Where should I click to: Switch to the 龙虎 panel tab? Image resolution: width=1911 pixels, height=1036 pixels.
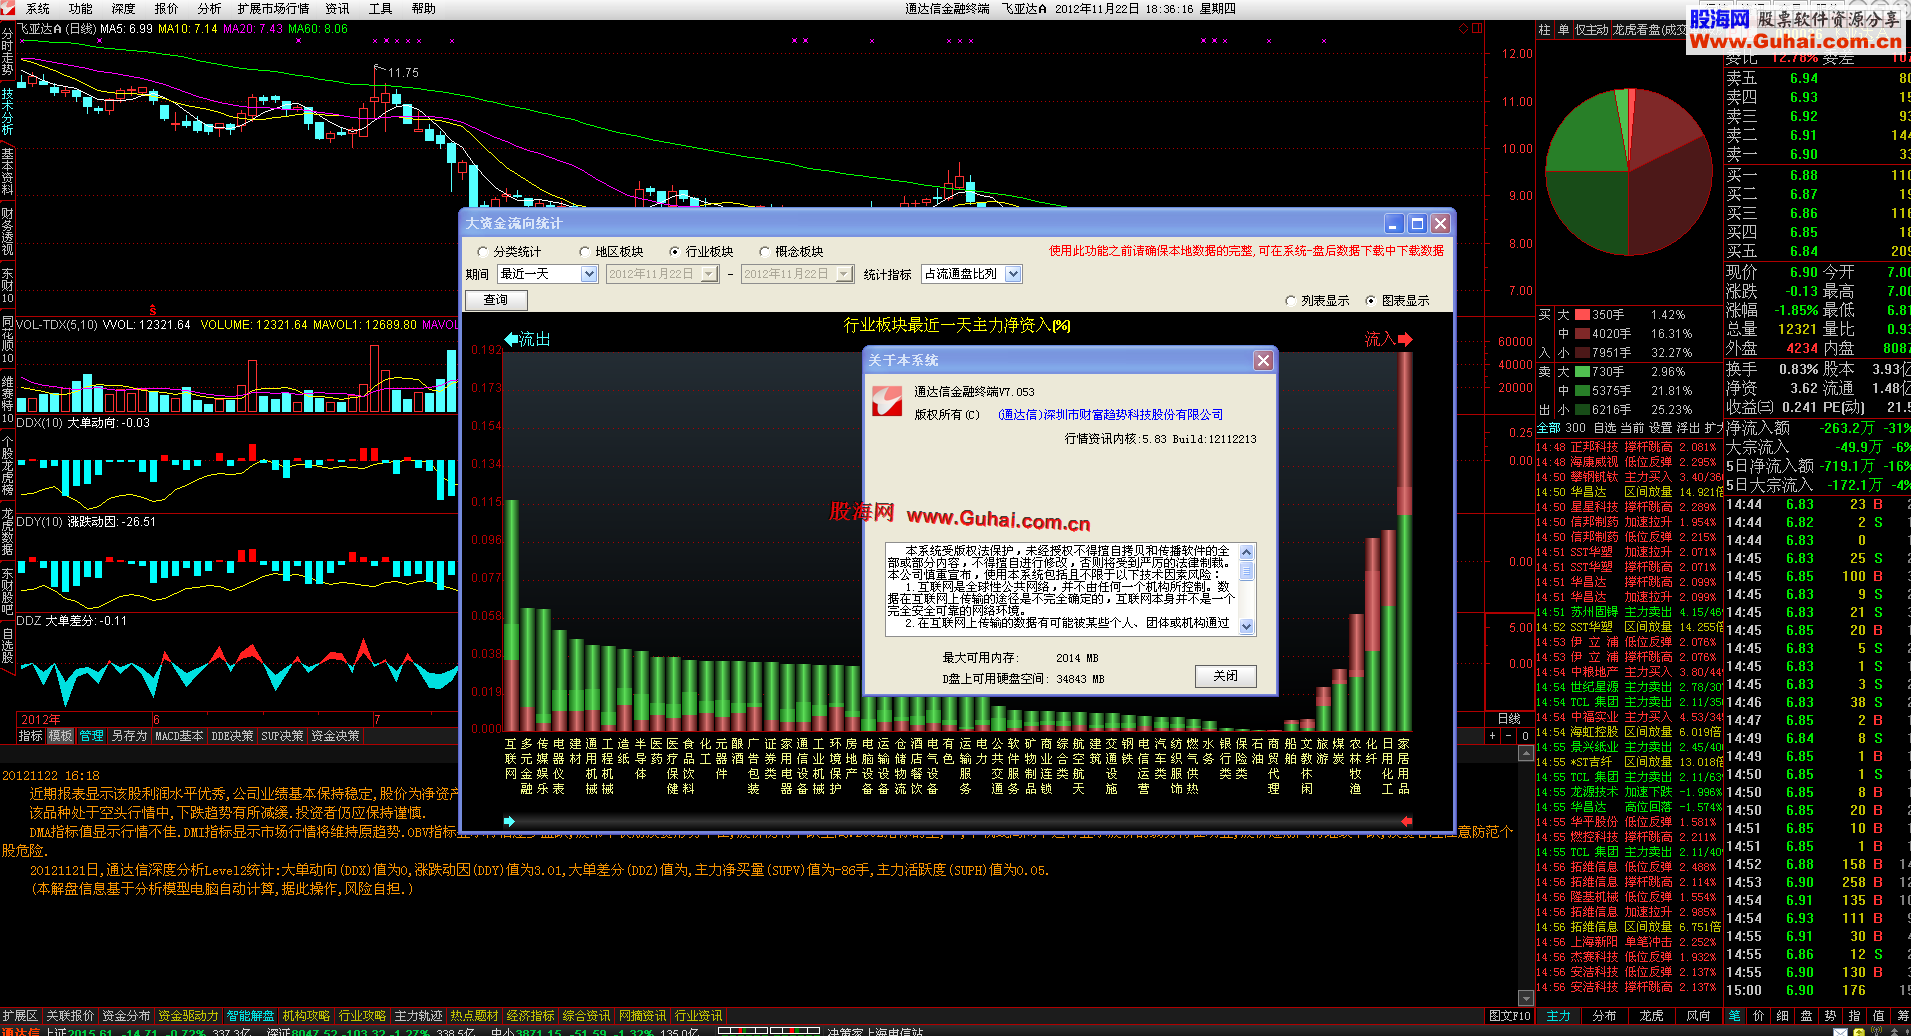(1652, 1016)
